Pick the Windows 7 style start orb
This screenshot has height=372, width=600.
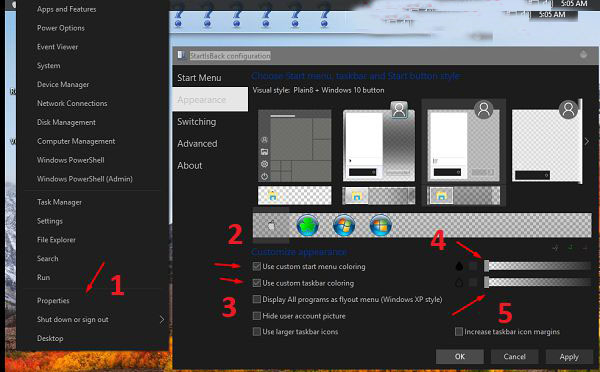344,225
